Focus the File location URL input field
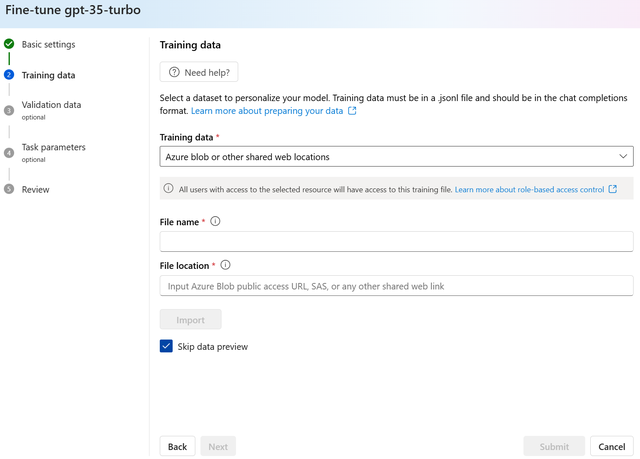Viewport: 640px width, 459px height. pos(396,286)
